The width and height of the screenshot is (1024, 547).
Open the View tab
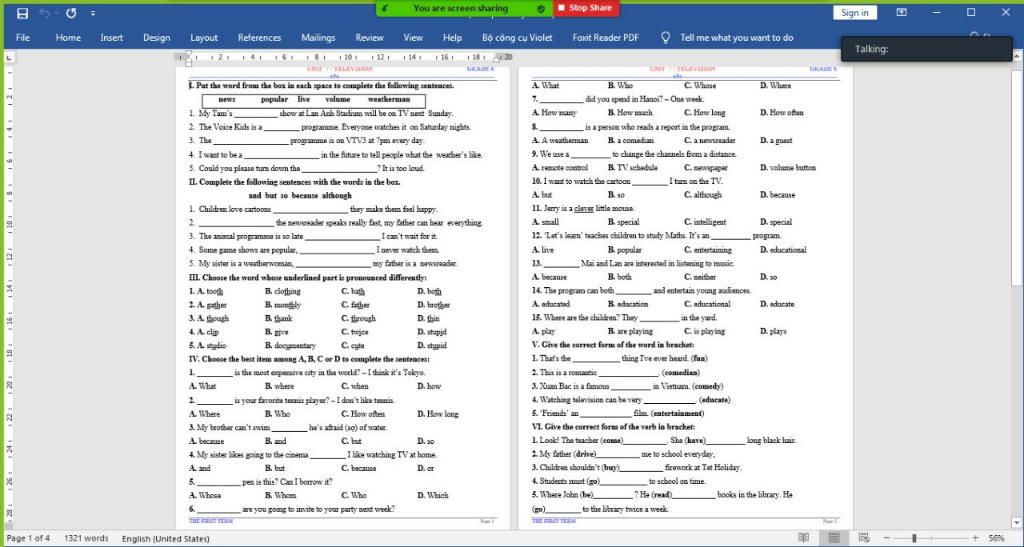click(413, 38)
